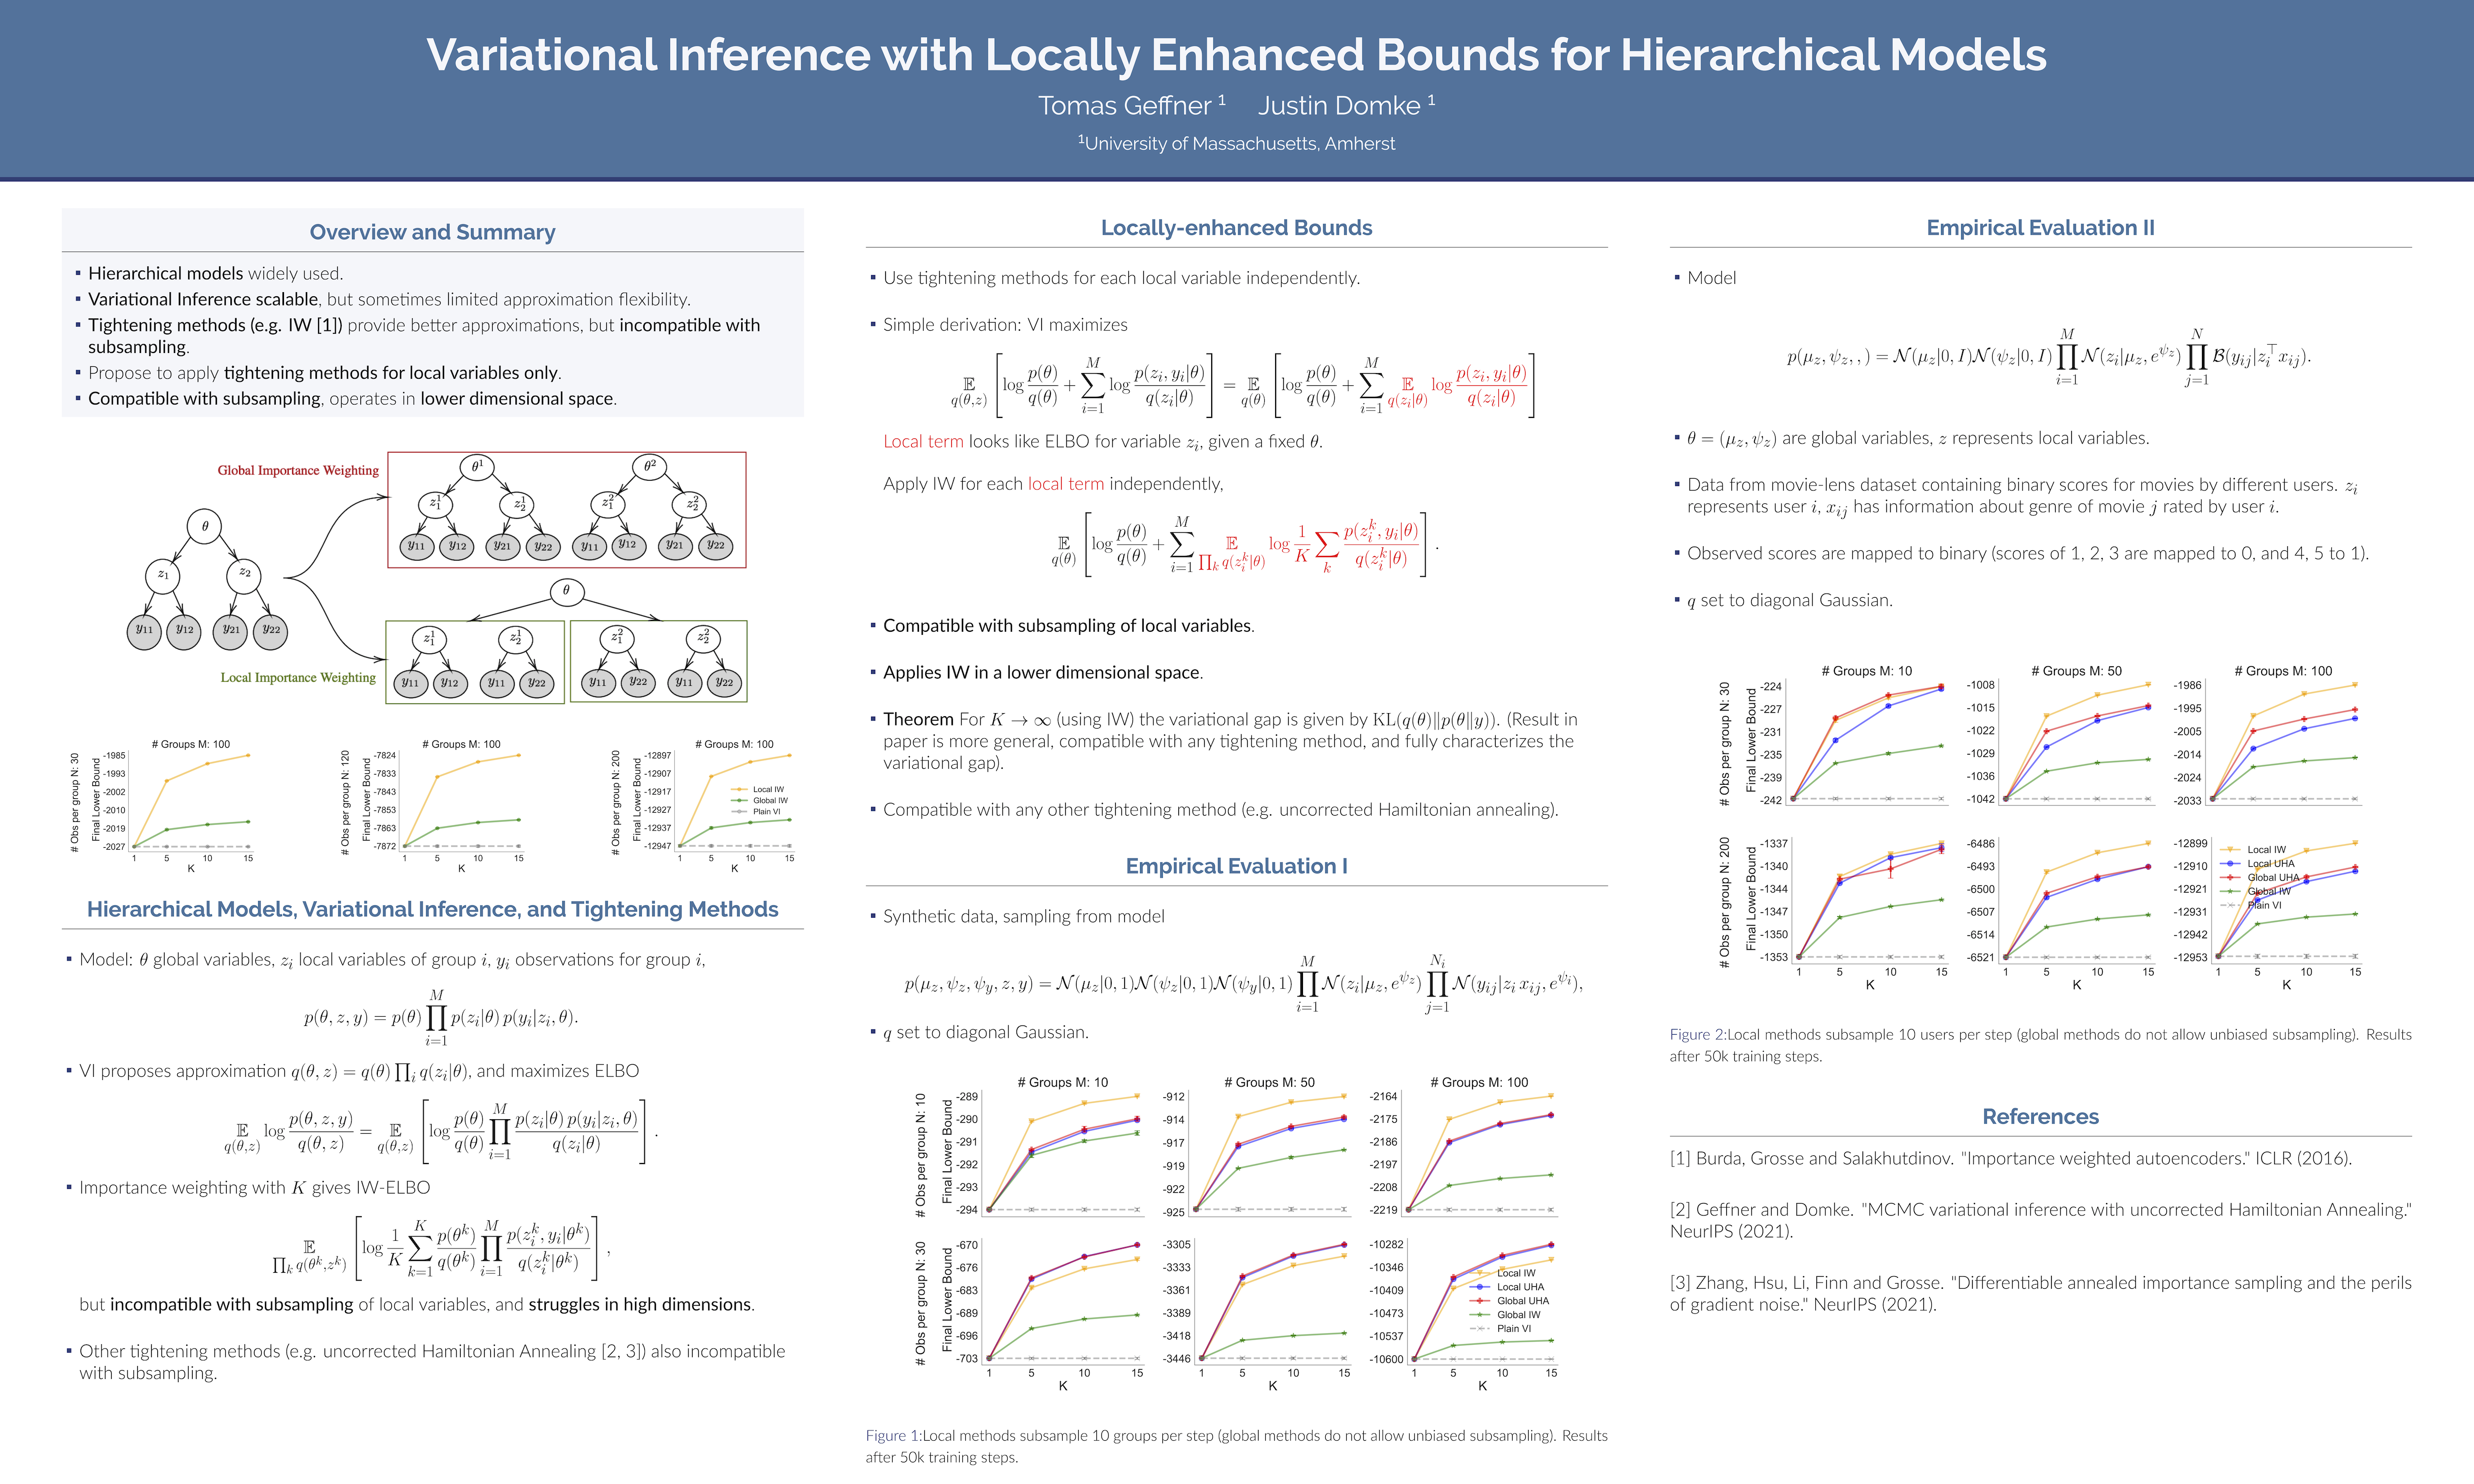Open reference [1] Burda, Grosse and Salakhutdinov
The image size is (2474, 1484).
pyautogui.click(x=2010, y=1158)
